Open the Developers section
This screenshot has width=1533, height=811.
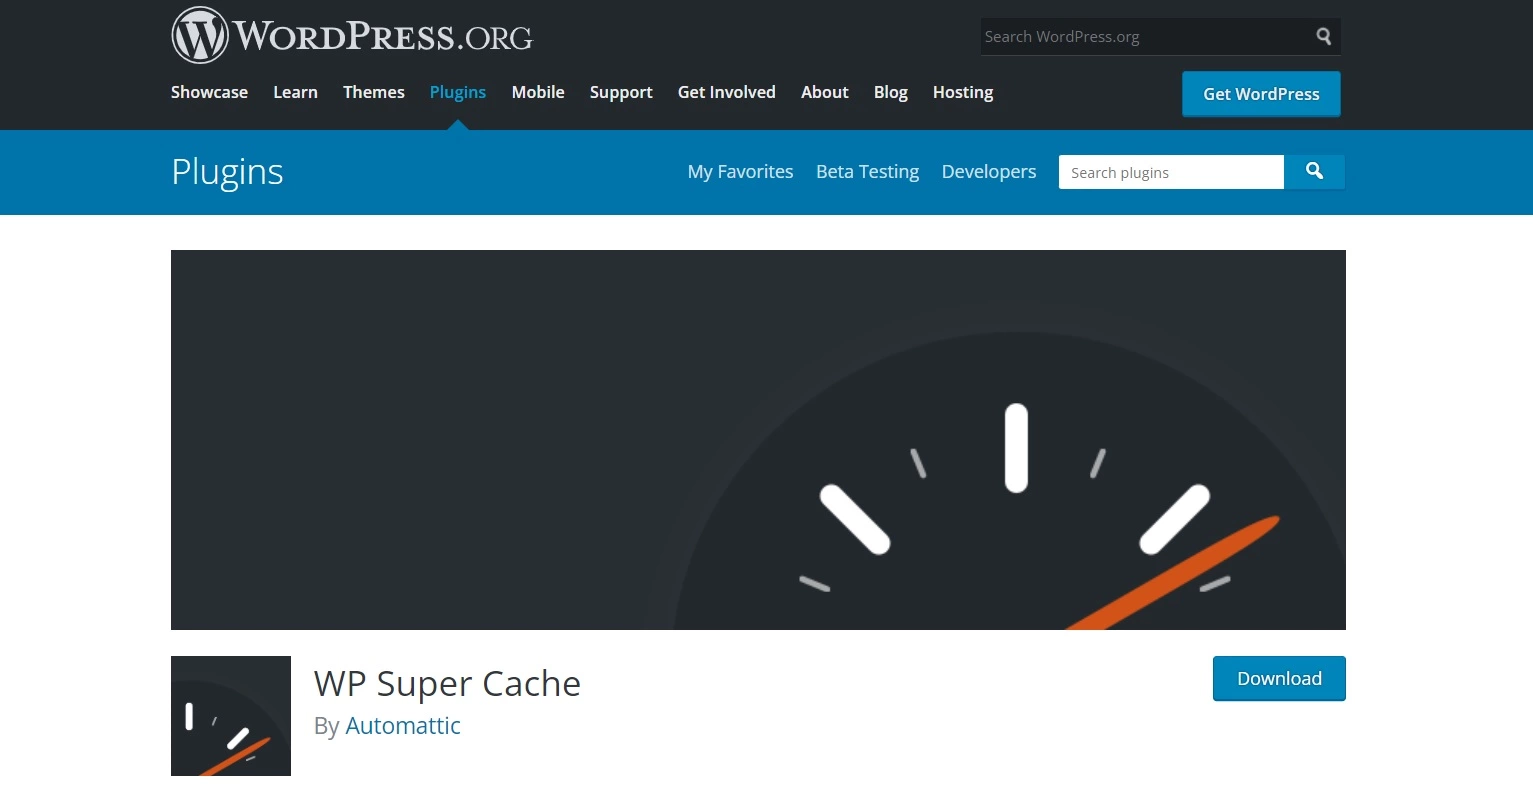(x=988, y=171)
